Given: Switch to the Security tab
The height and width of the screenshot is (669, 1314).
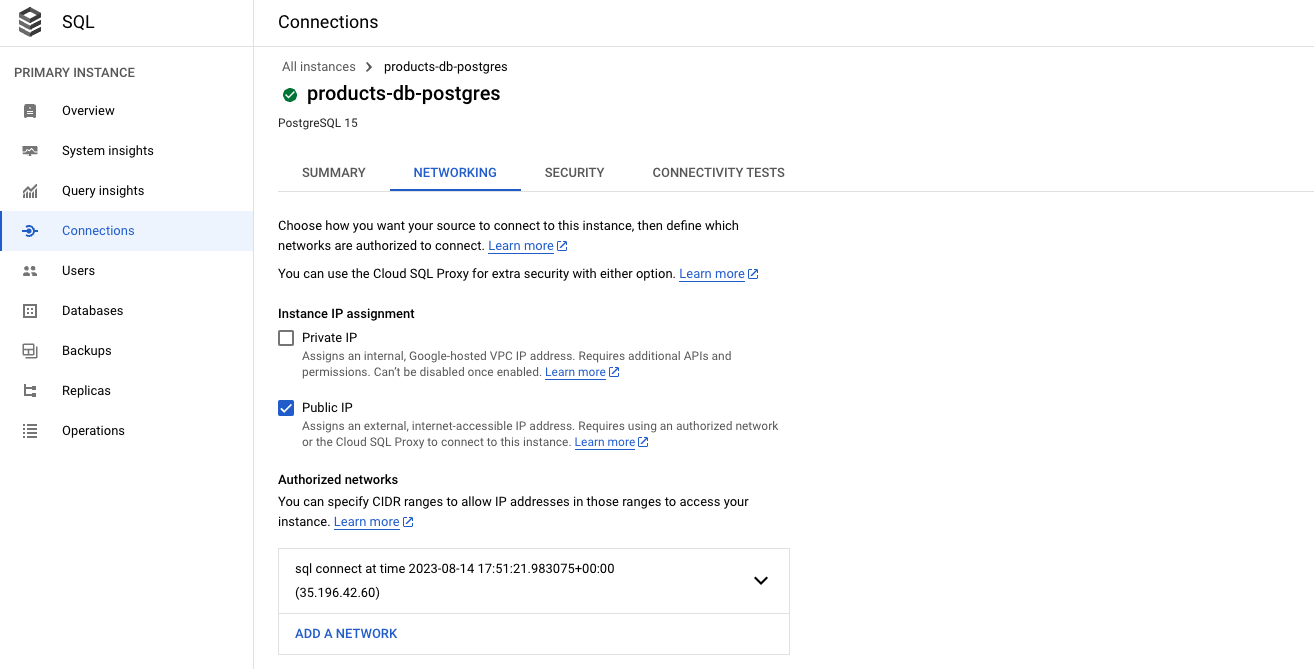Looking at the screenshot, I should pyautogui.click(x=574, y=173).
